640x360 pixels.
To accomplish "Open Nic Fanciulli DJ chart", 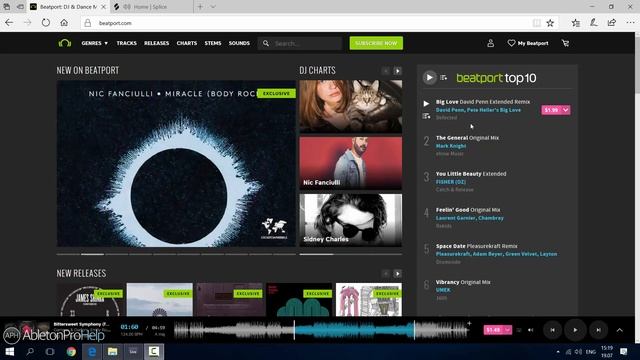I will pyautogui.click(x=351, y=163).
